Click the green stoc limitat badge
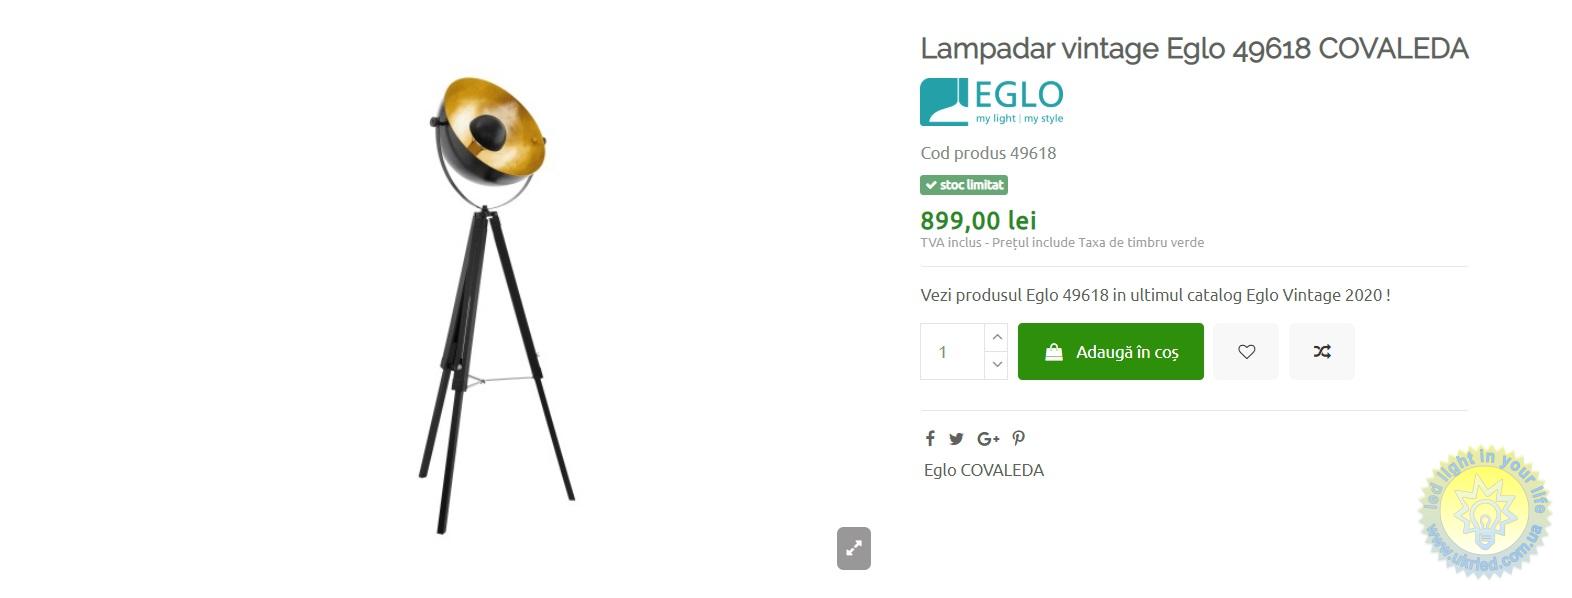This screenshot has width=1572, height=598. 964,185
